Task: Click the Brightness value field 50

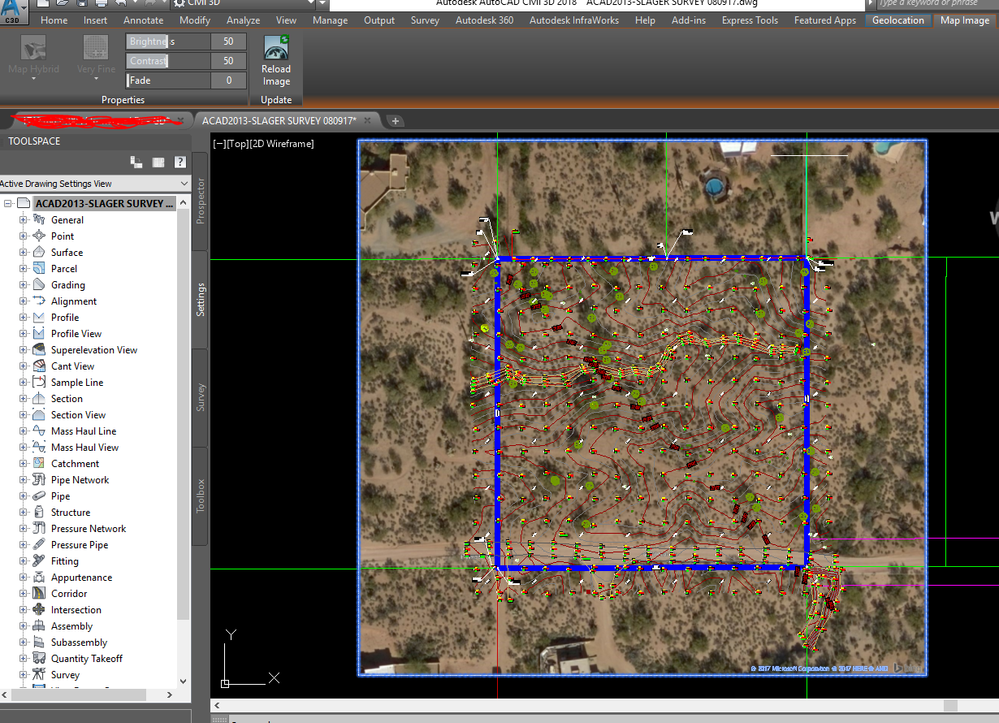Action: point(228,41)
